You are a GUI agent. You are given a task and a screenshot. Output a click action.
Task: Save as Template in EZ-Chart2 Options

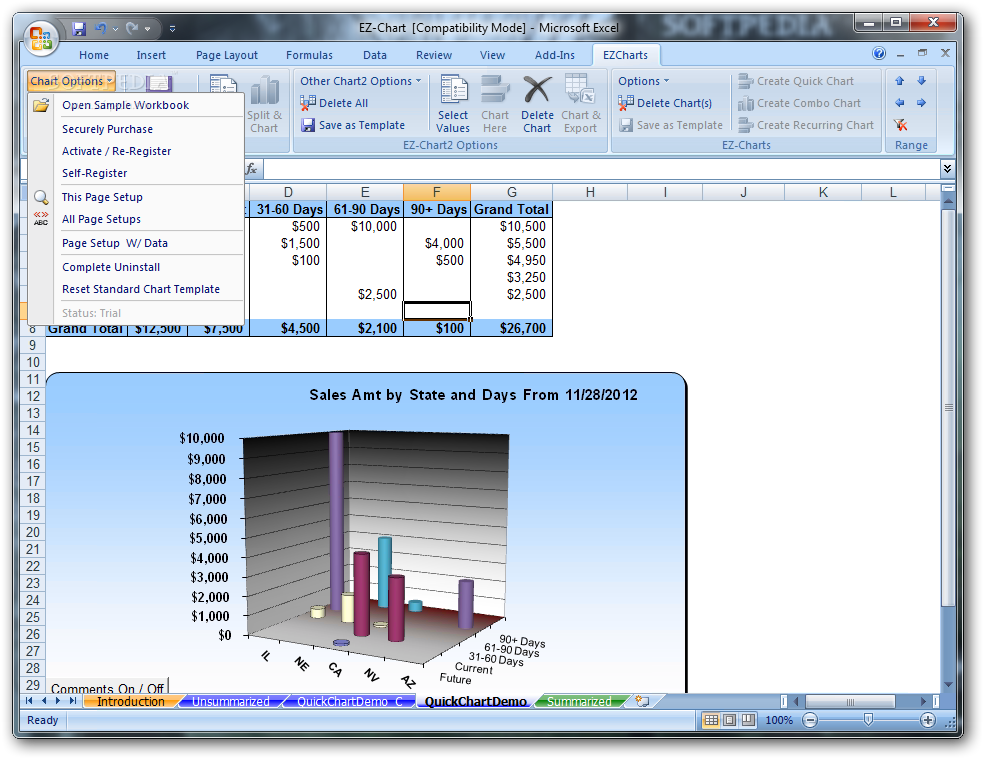pos(353,125)
